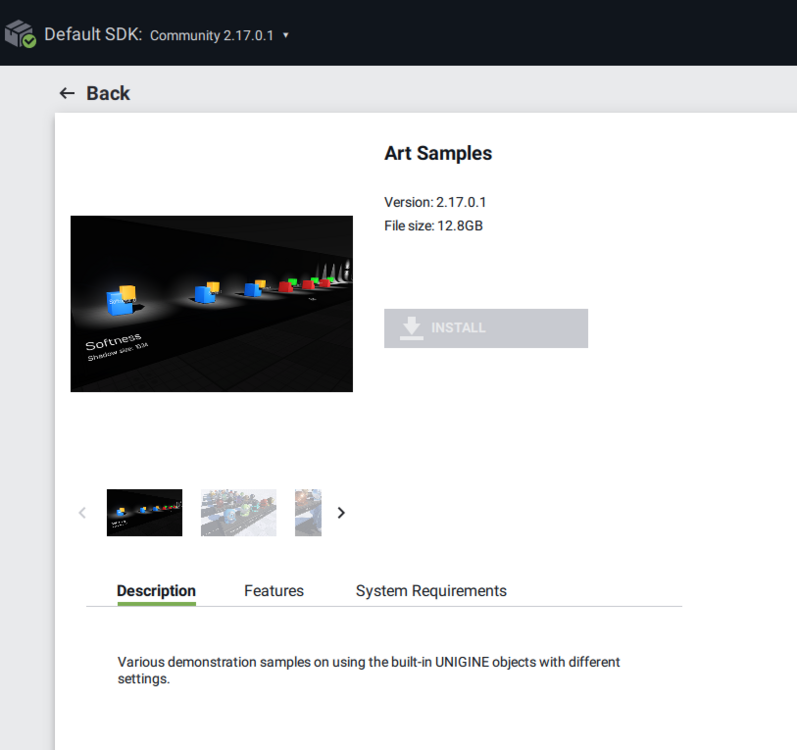This screenshot has height=750, width=797.
Task: Click the left arrow beside Back
Action: click(x=67, y=93)
